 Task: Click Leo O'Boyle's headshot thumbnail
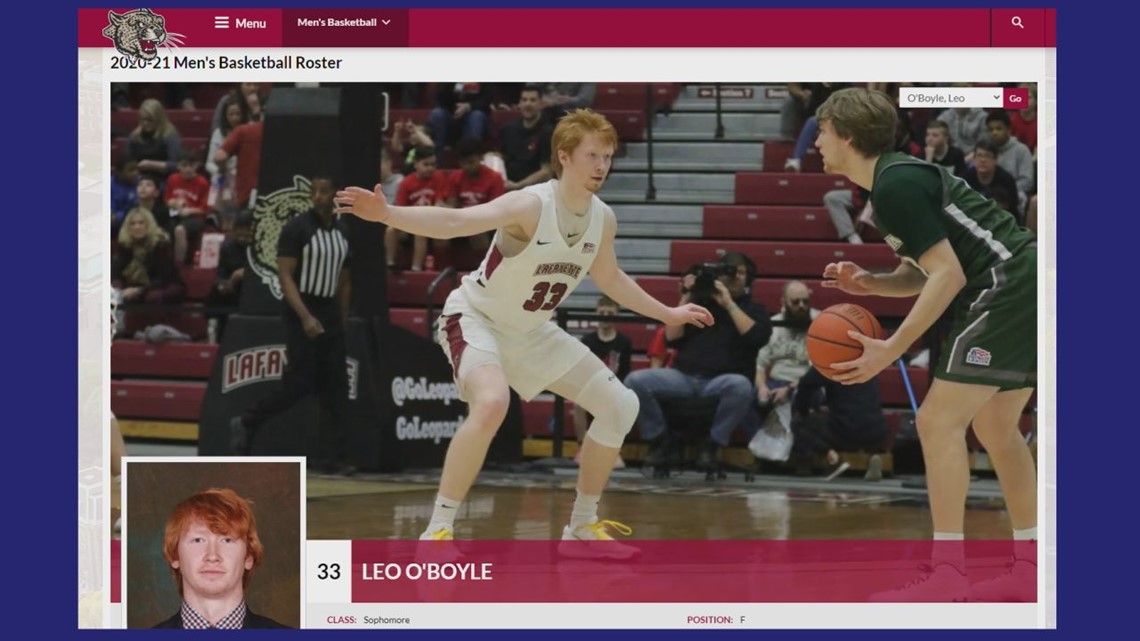click(213, 545)
